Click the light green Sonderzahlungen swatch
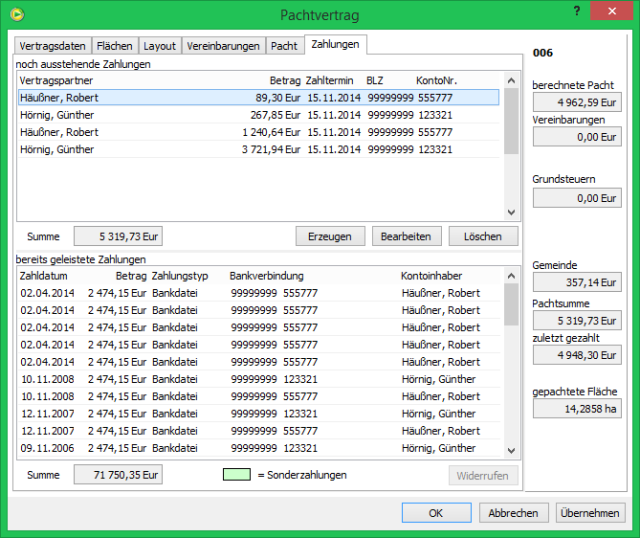640x538 pixels. tap(236, 474)
